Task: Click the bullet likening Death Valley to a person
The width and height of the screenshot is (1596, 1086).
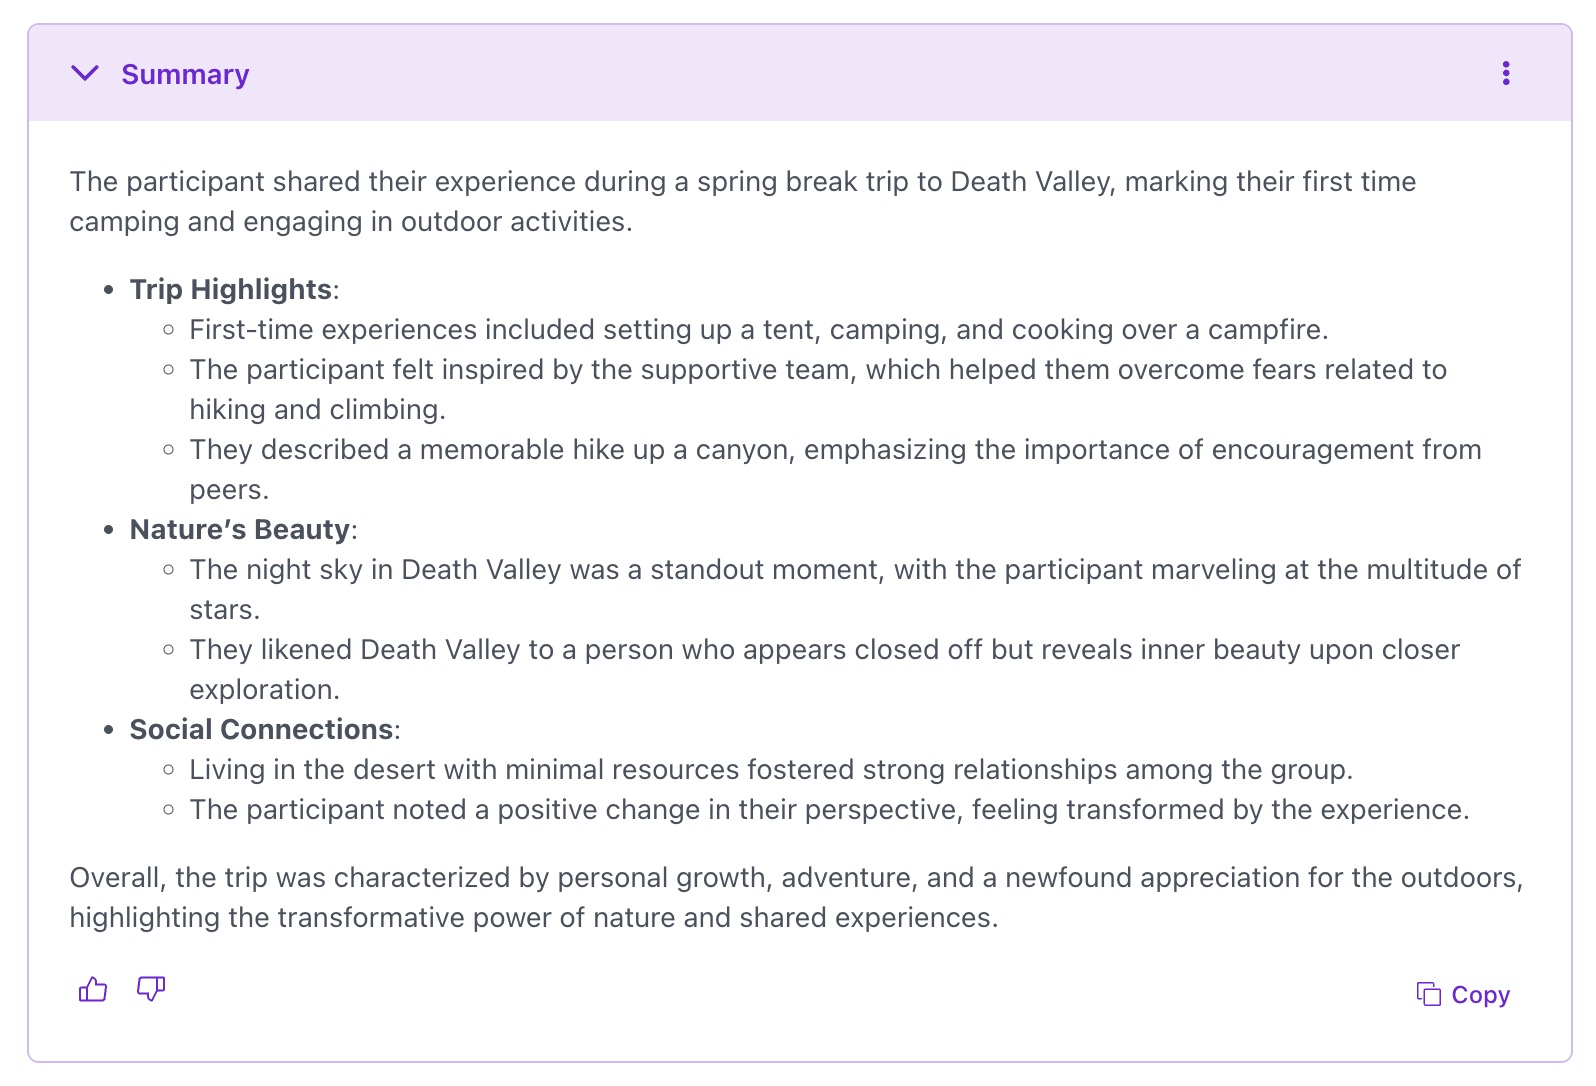Action: [825, 669]
